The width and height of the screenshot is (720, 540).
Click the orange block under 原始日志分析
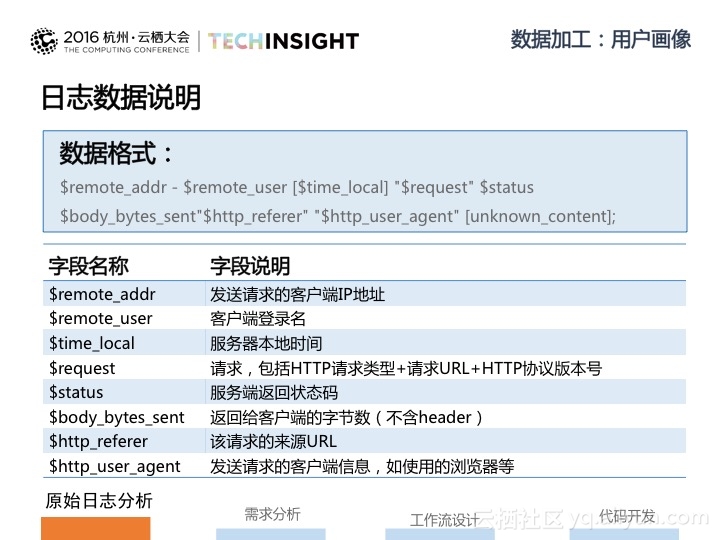96,529
